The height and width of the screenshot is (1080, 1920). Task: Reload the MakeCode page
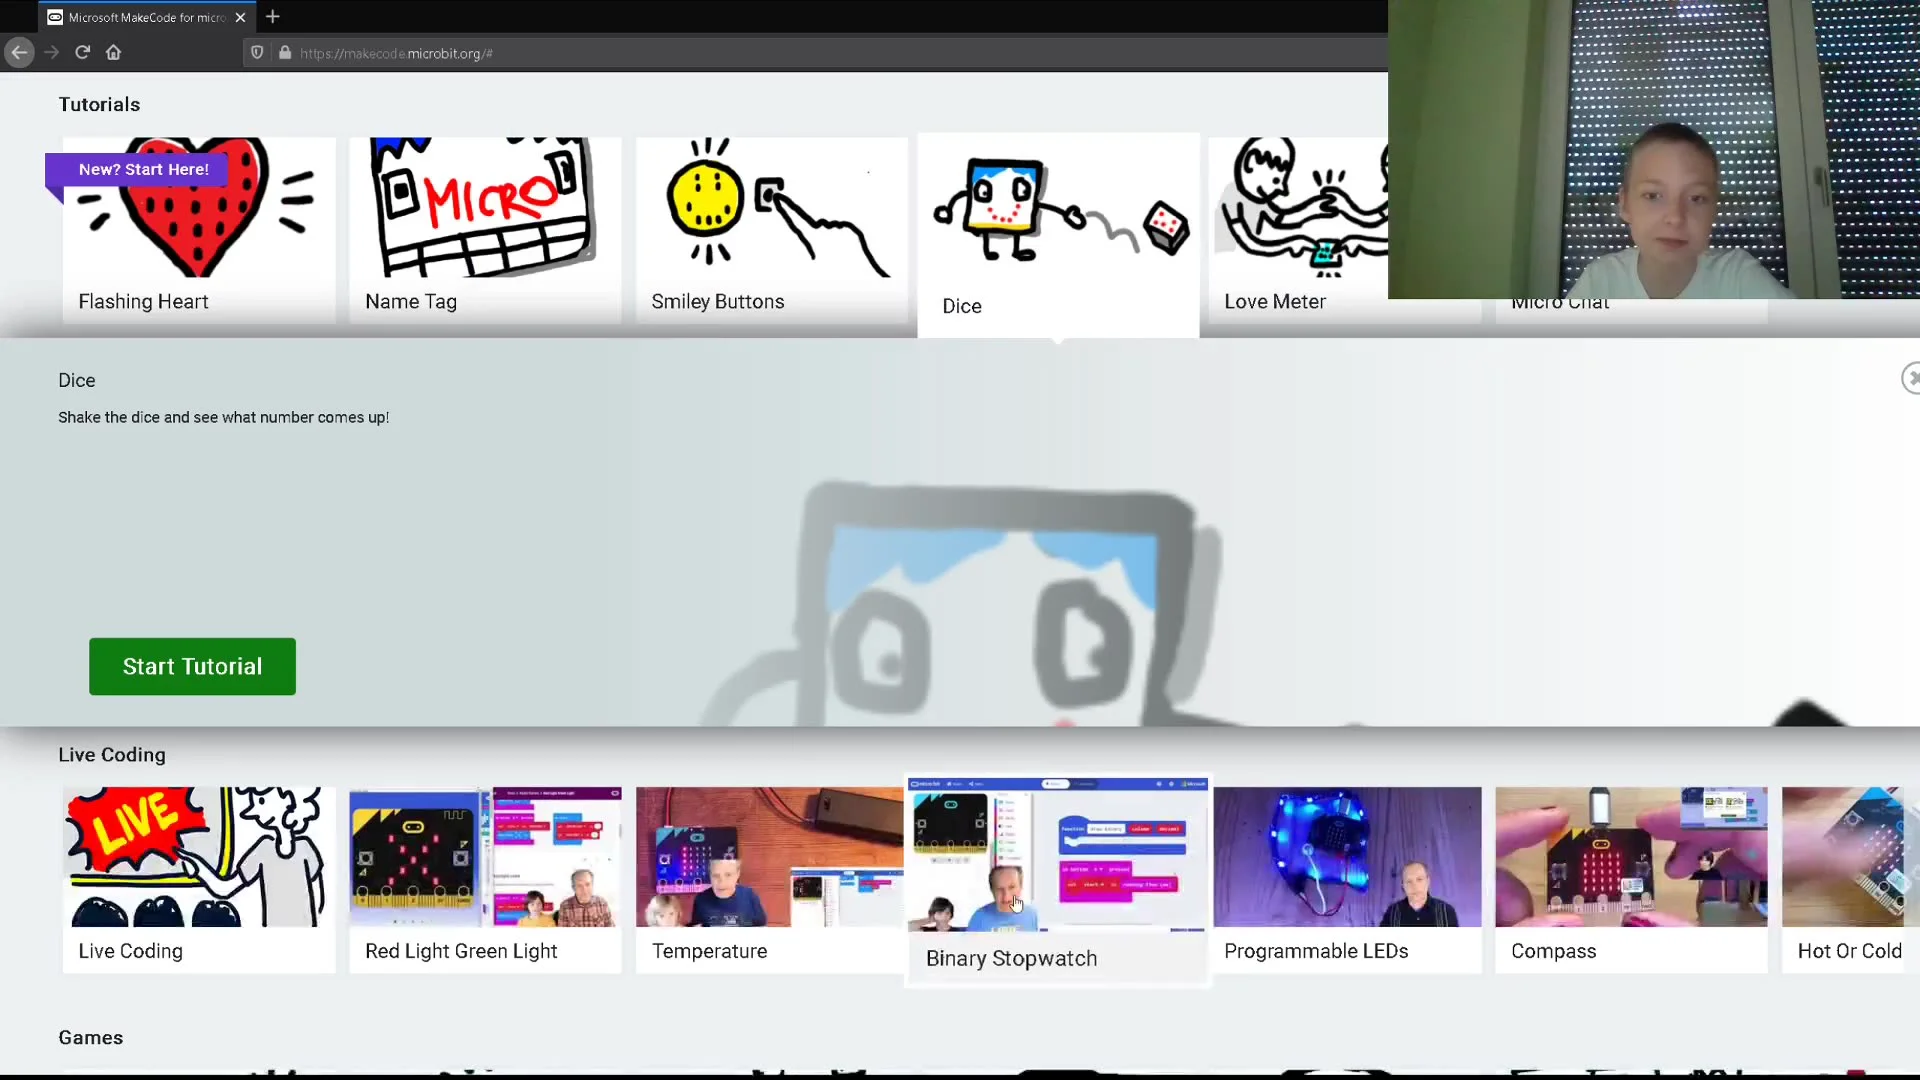(83, 52)
